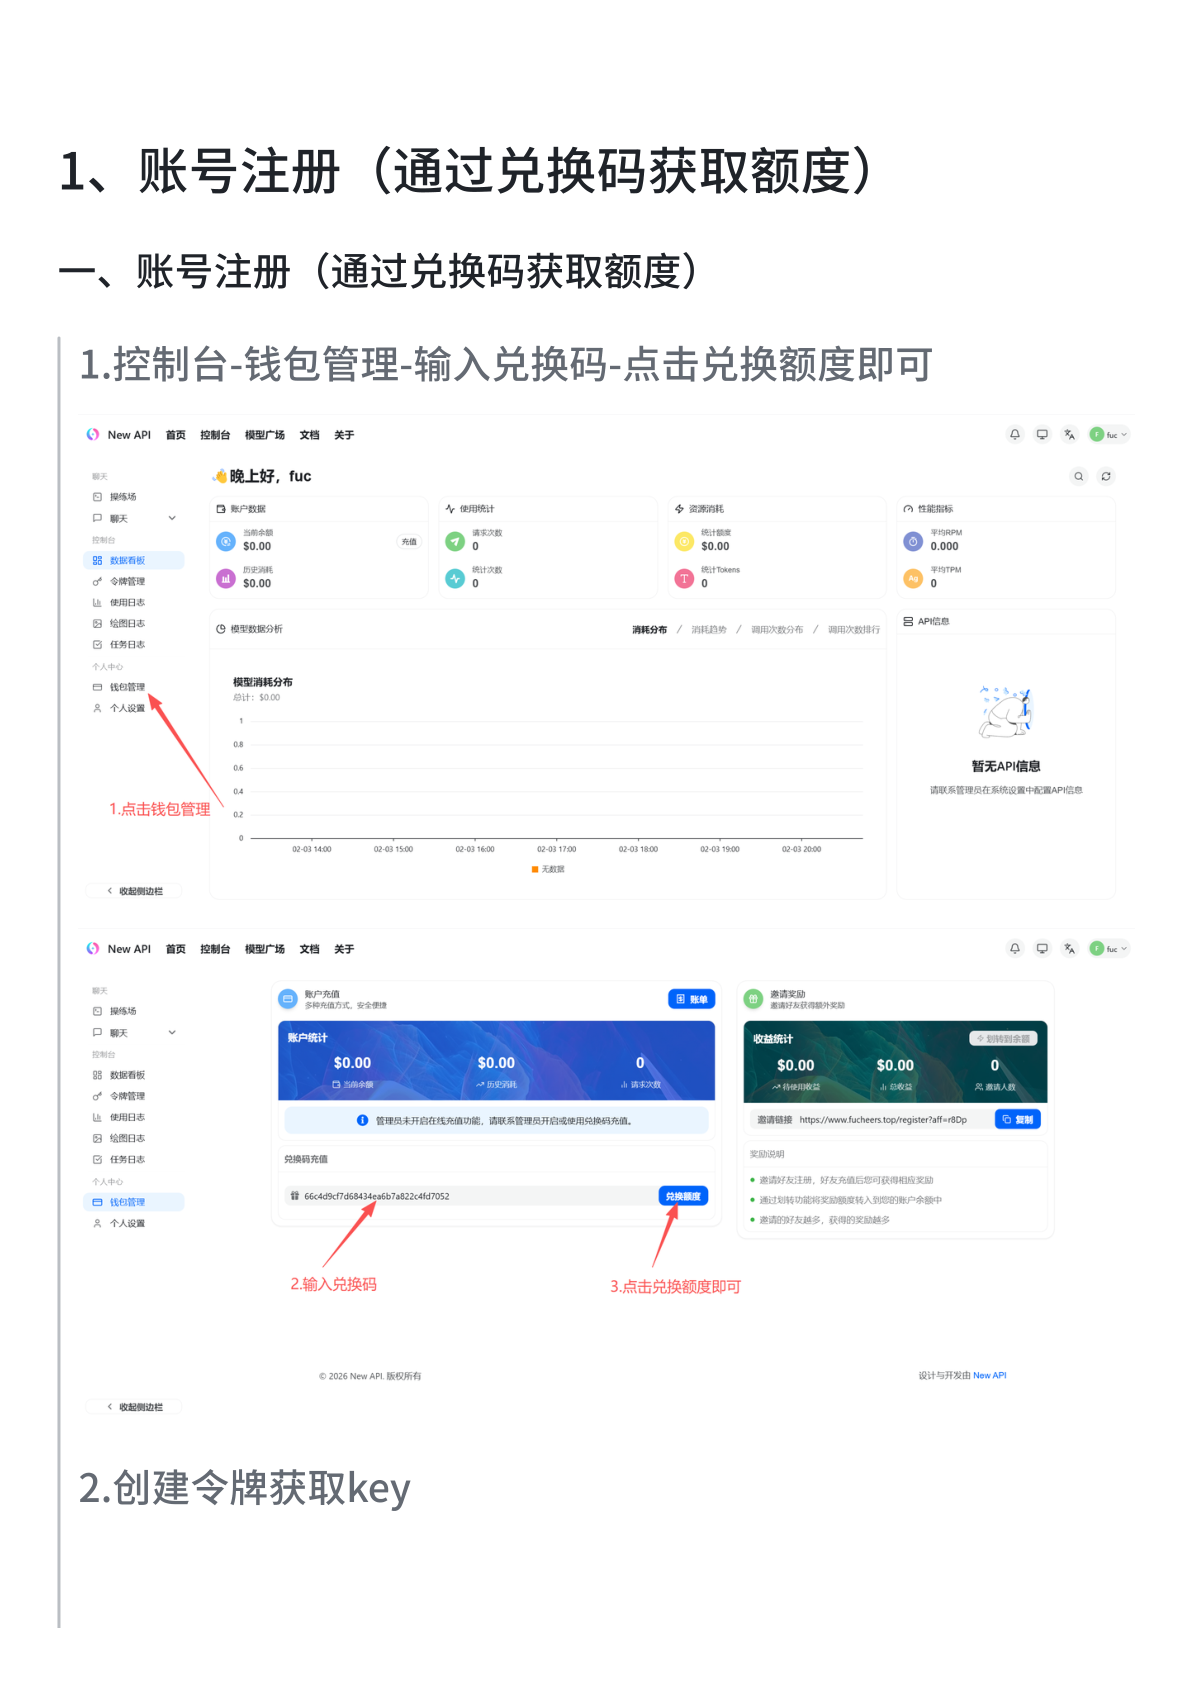
Task: Click the orange 平均TPM icon
Action: tap(913, 578)
